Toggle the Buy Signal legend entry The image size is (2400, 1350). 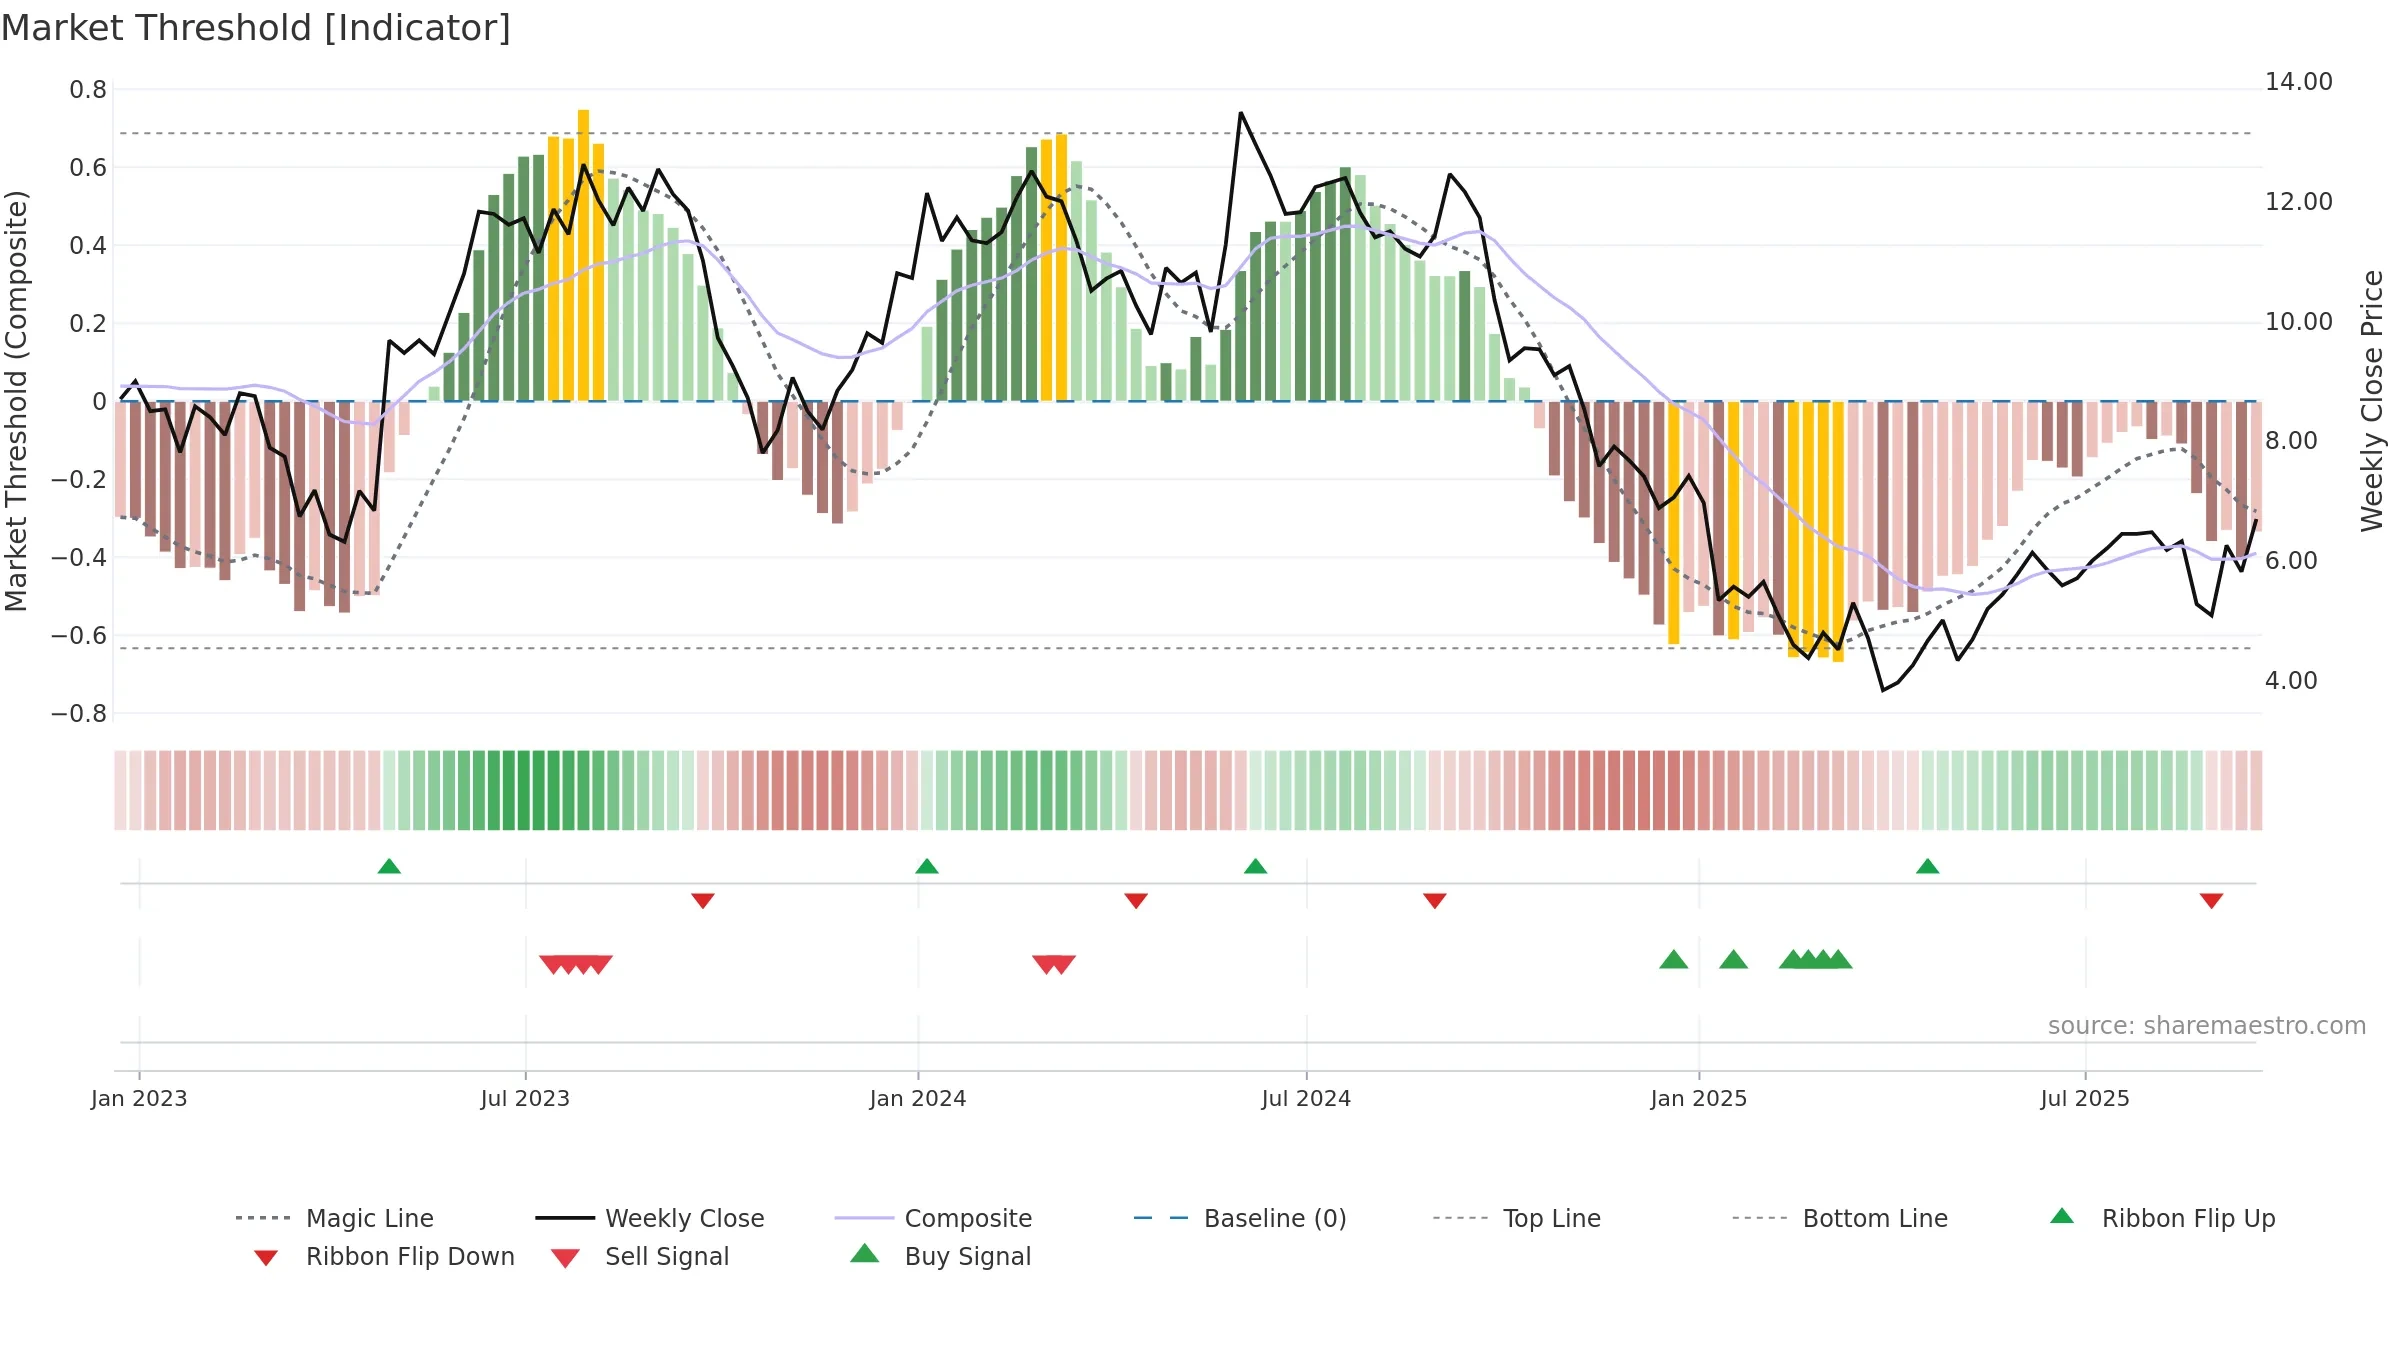940,1256
